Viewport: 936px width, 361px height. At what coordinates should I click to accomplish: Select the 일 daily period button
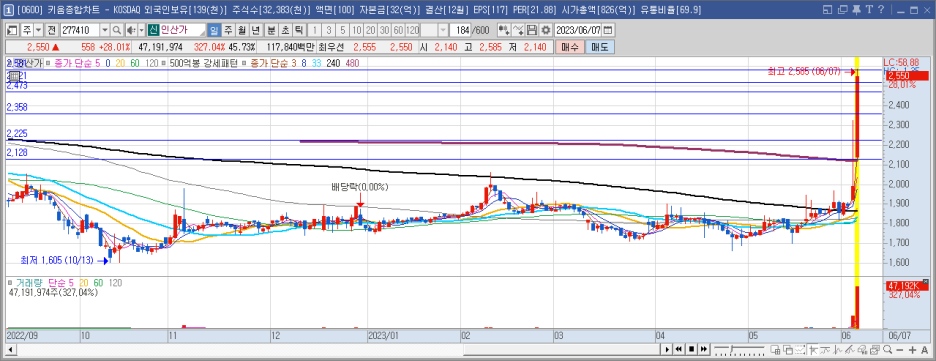pyautogui.click(x=214, y=30)
